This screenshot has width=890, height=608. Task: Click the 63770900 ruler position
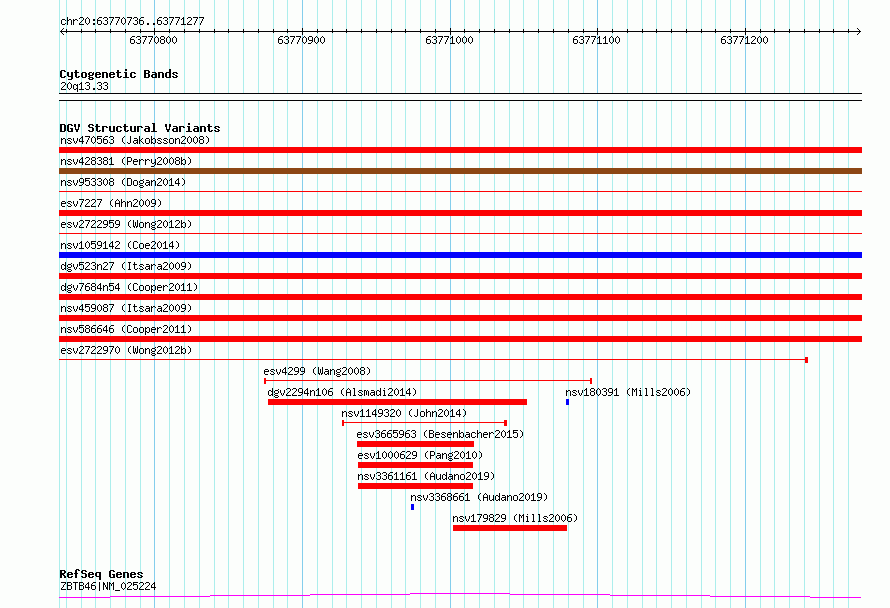coord(301,40)
